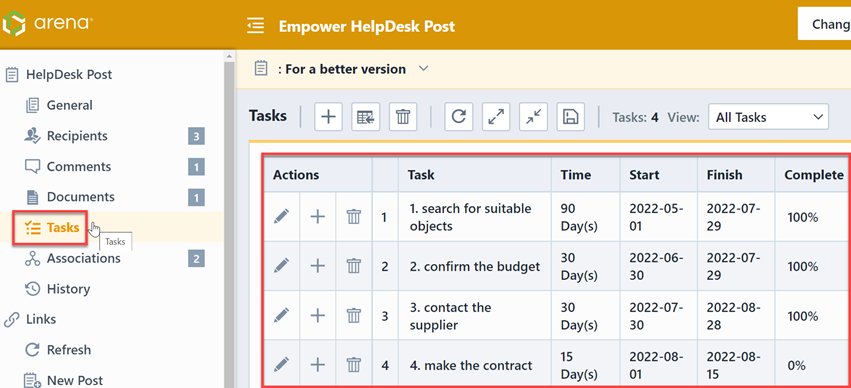
Task: Click the plus icon in the 'make the contract' row
Action: coord(317,364)
